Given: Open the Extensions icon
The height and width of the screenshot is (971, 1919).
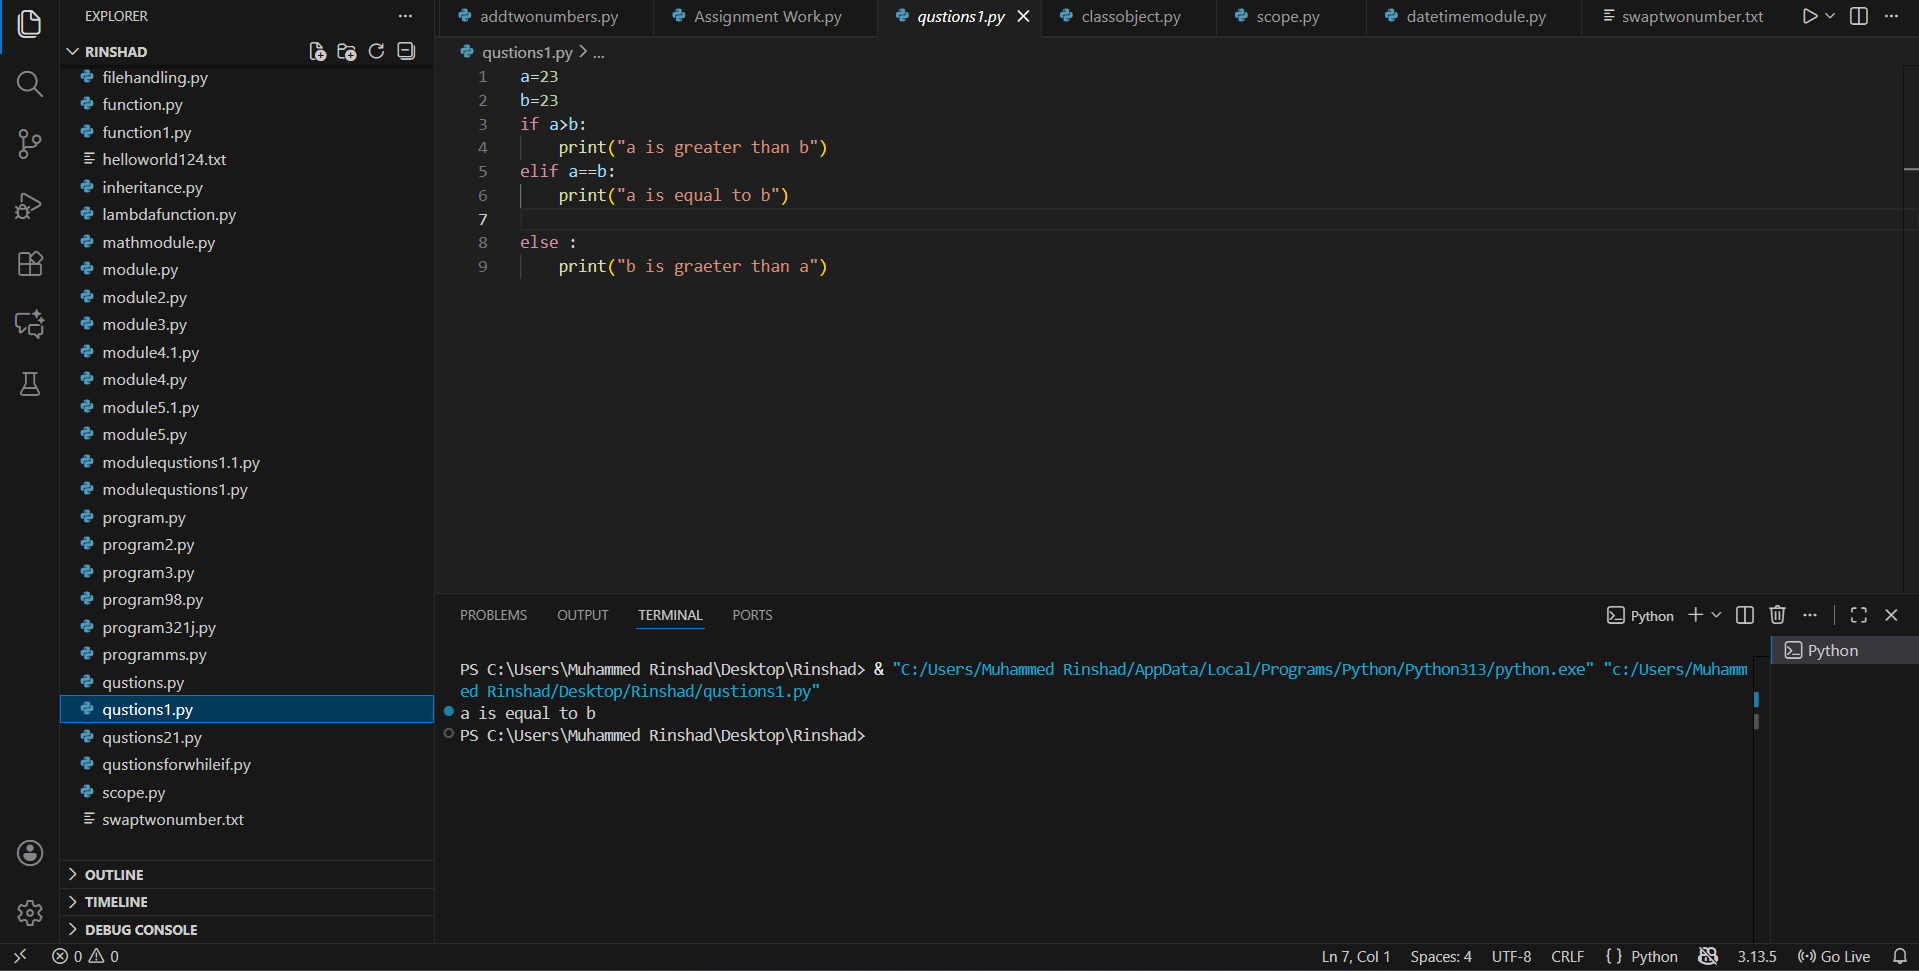Looking at the screenshot, I should pyautogui.click(x=29, y=263).
